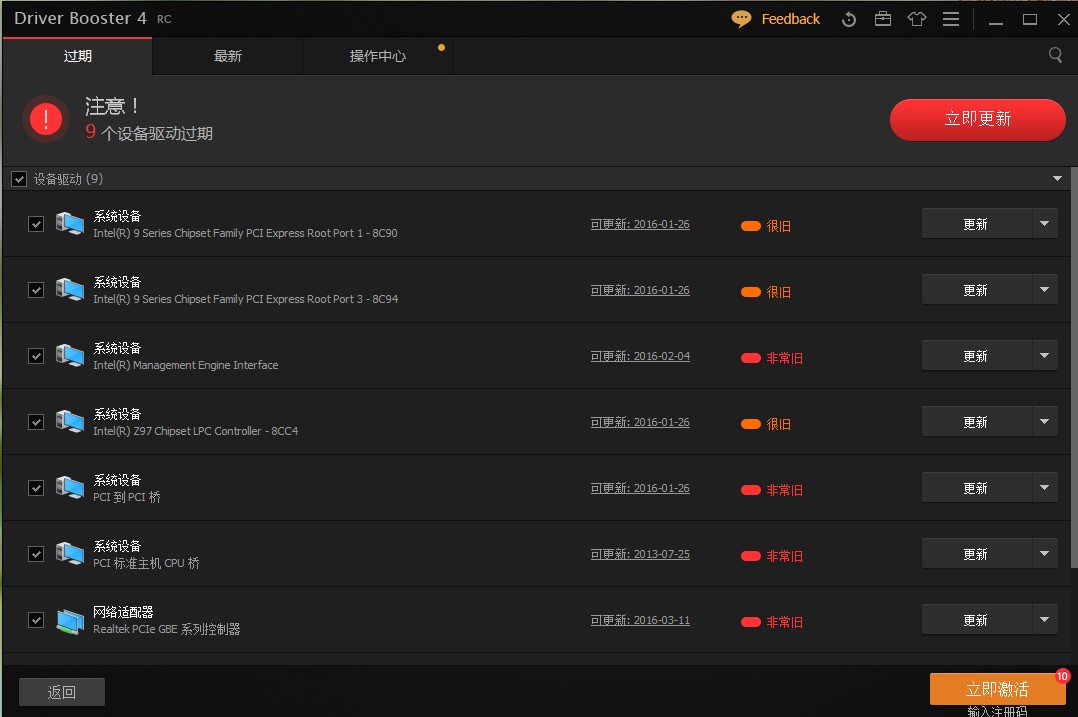Uncheck Management Engine Interface checkbox
1078x717 pixels.
pos(36,356)
